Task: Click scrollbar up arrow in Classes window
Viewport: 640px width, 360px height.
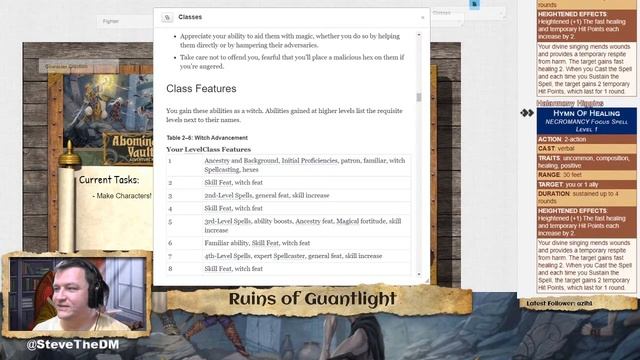Action: (419, 36)
